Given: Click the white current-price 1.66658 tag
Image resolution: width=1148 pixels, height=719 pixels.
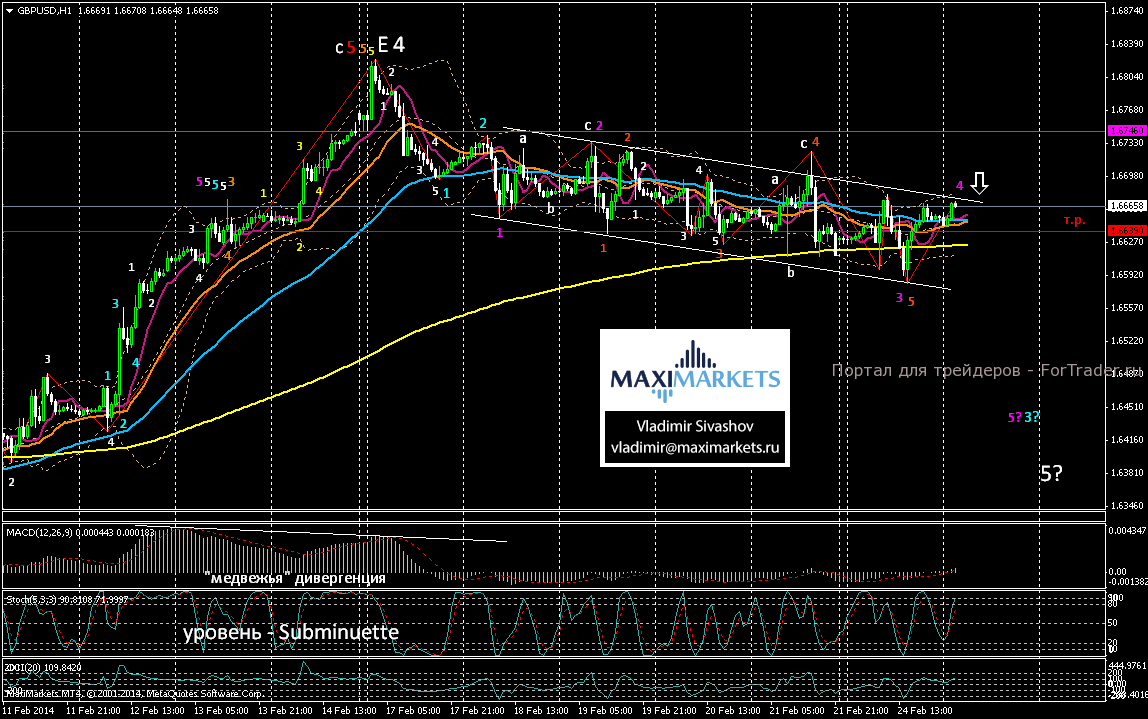Looking at the screenshot, I should tap(1125, 205).
